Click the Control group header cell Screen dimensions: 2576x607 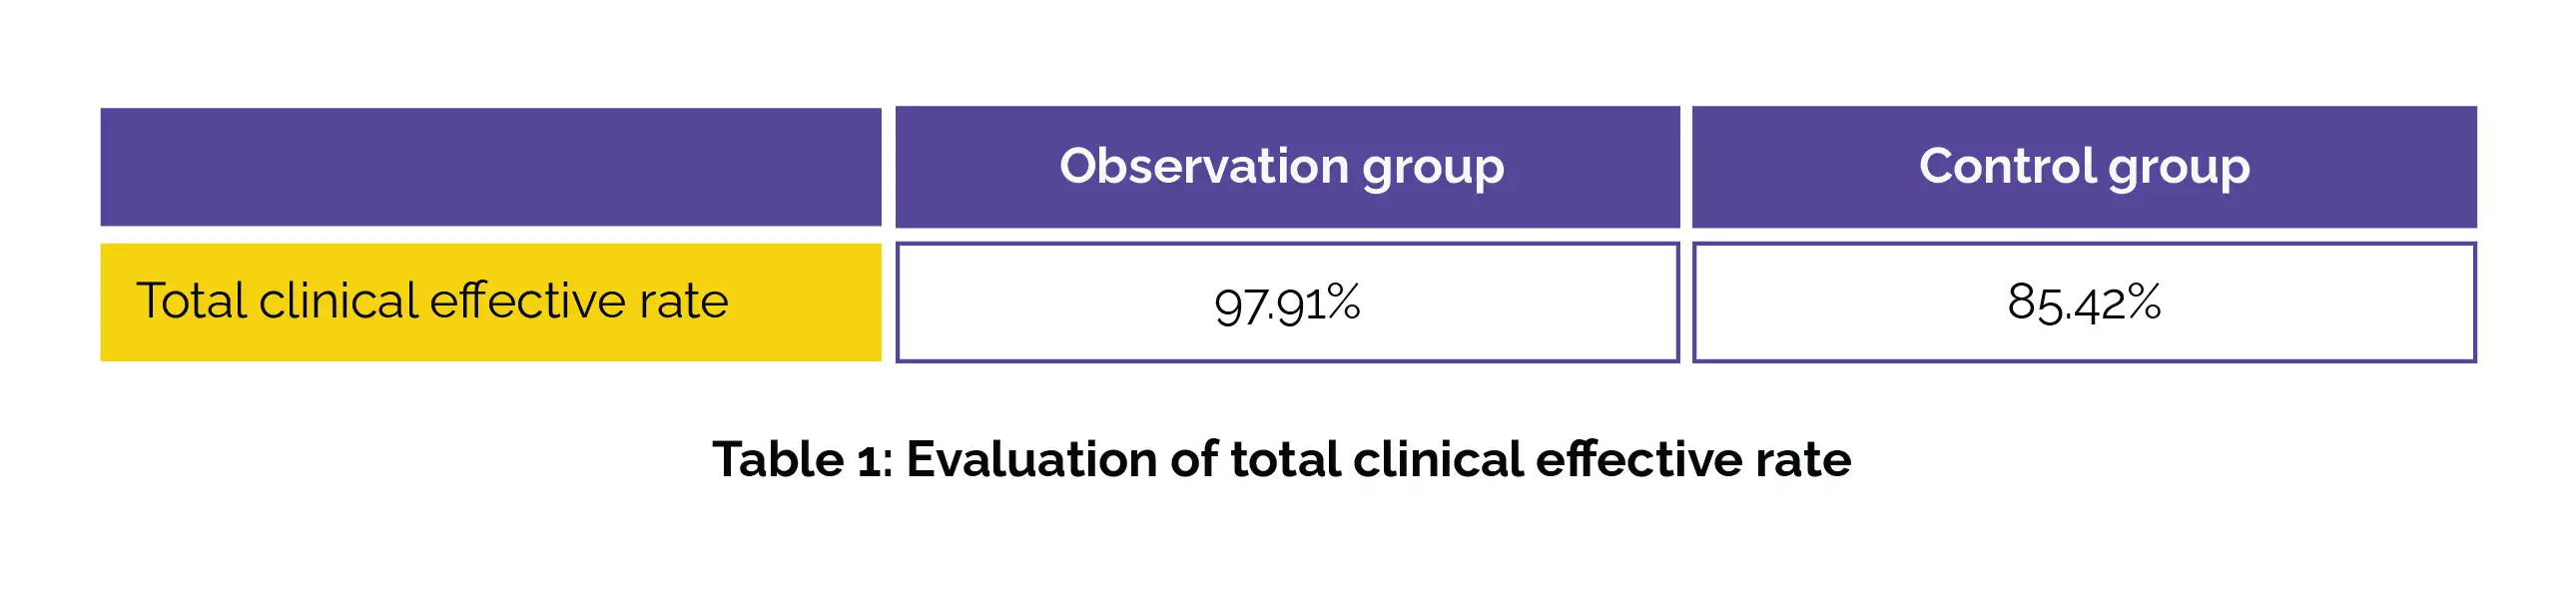click(x=2084, y=167)
